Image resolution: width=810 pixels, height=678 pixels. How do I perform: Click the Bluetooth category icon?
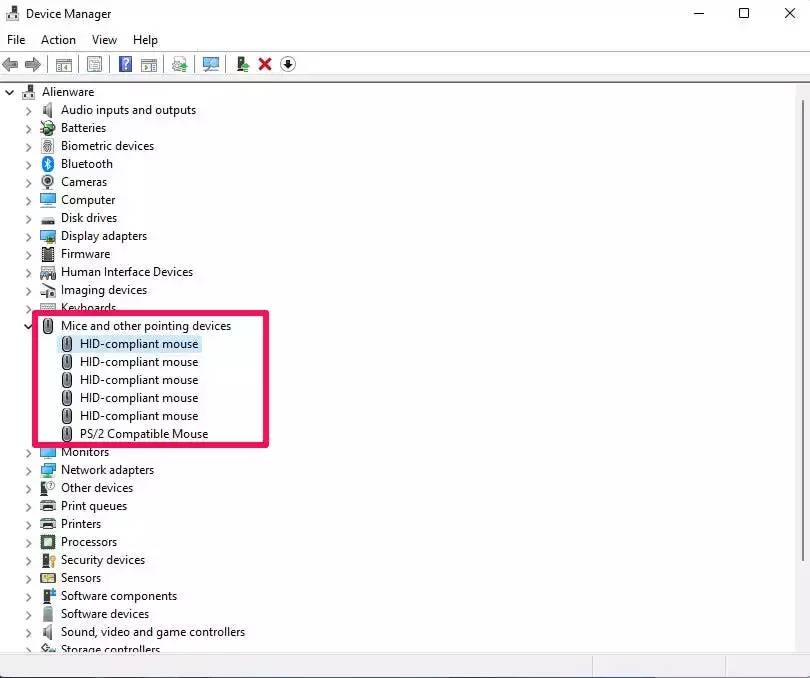point(48,164)
